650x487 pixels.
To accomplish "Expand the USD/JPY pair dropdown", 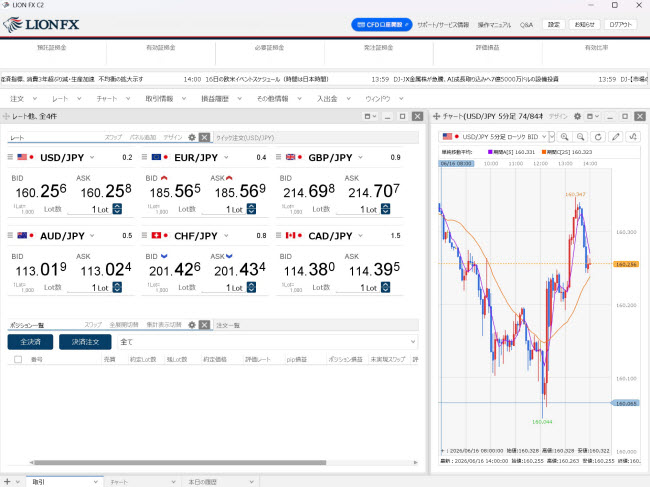I will [x=92, y=157].
